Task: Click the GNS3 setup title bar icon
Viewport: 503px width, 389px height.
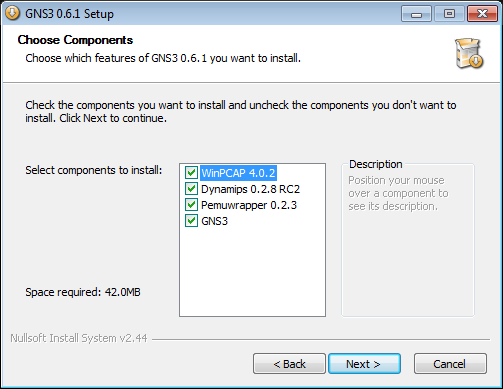Action: coord(12,13)
